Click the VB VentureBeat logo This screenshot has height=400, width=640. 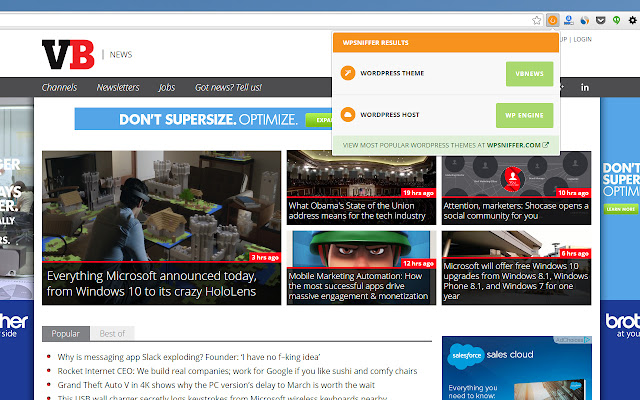(x=67, y=54)
